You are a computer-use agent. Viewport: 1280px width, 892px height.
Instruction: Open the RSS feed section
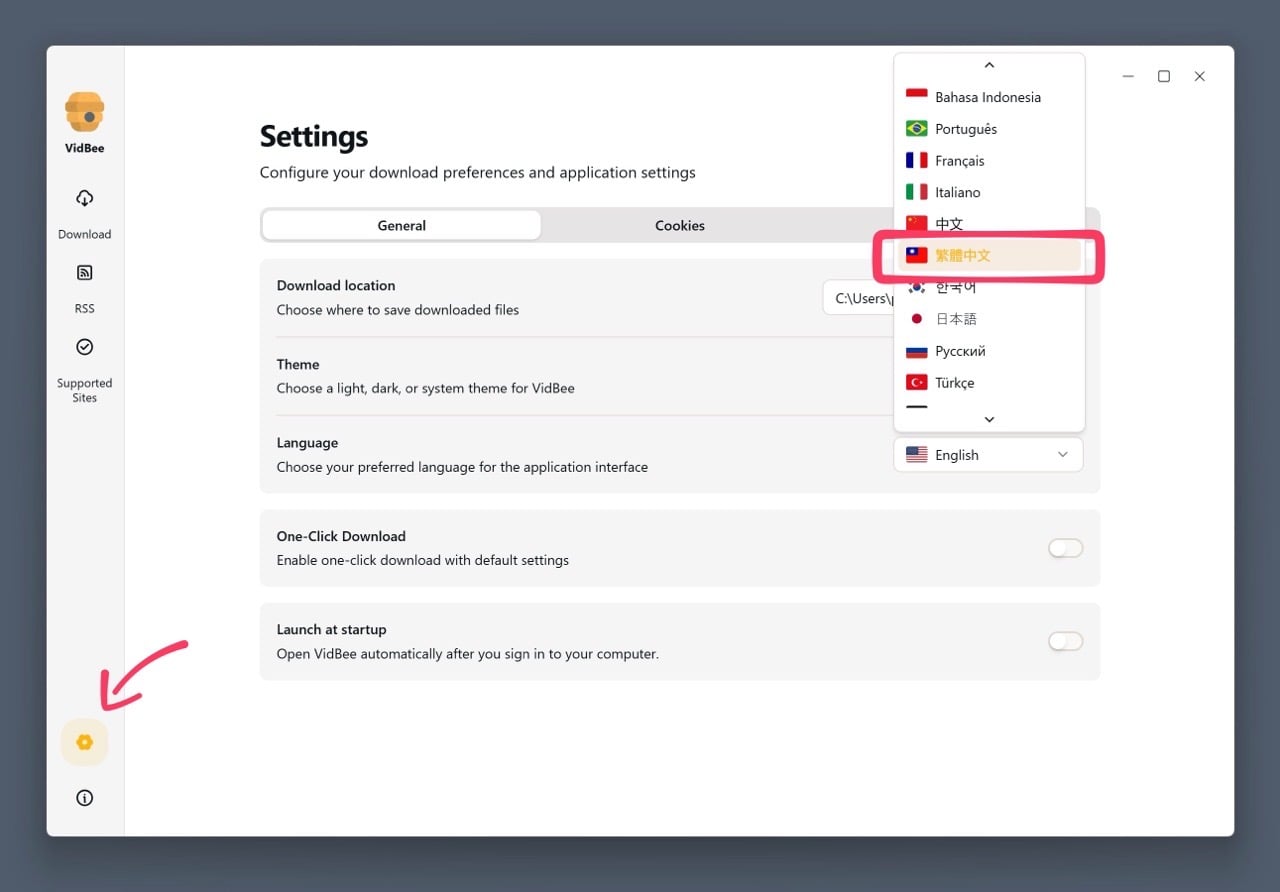tap(84, 285)
